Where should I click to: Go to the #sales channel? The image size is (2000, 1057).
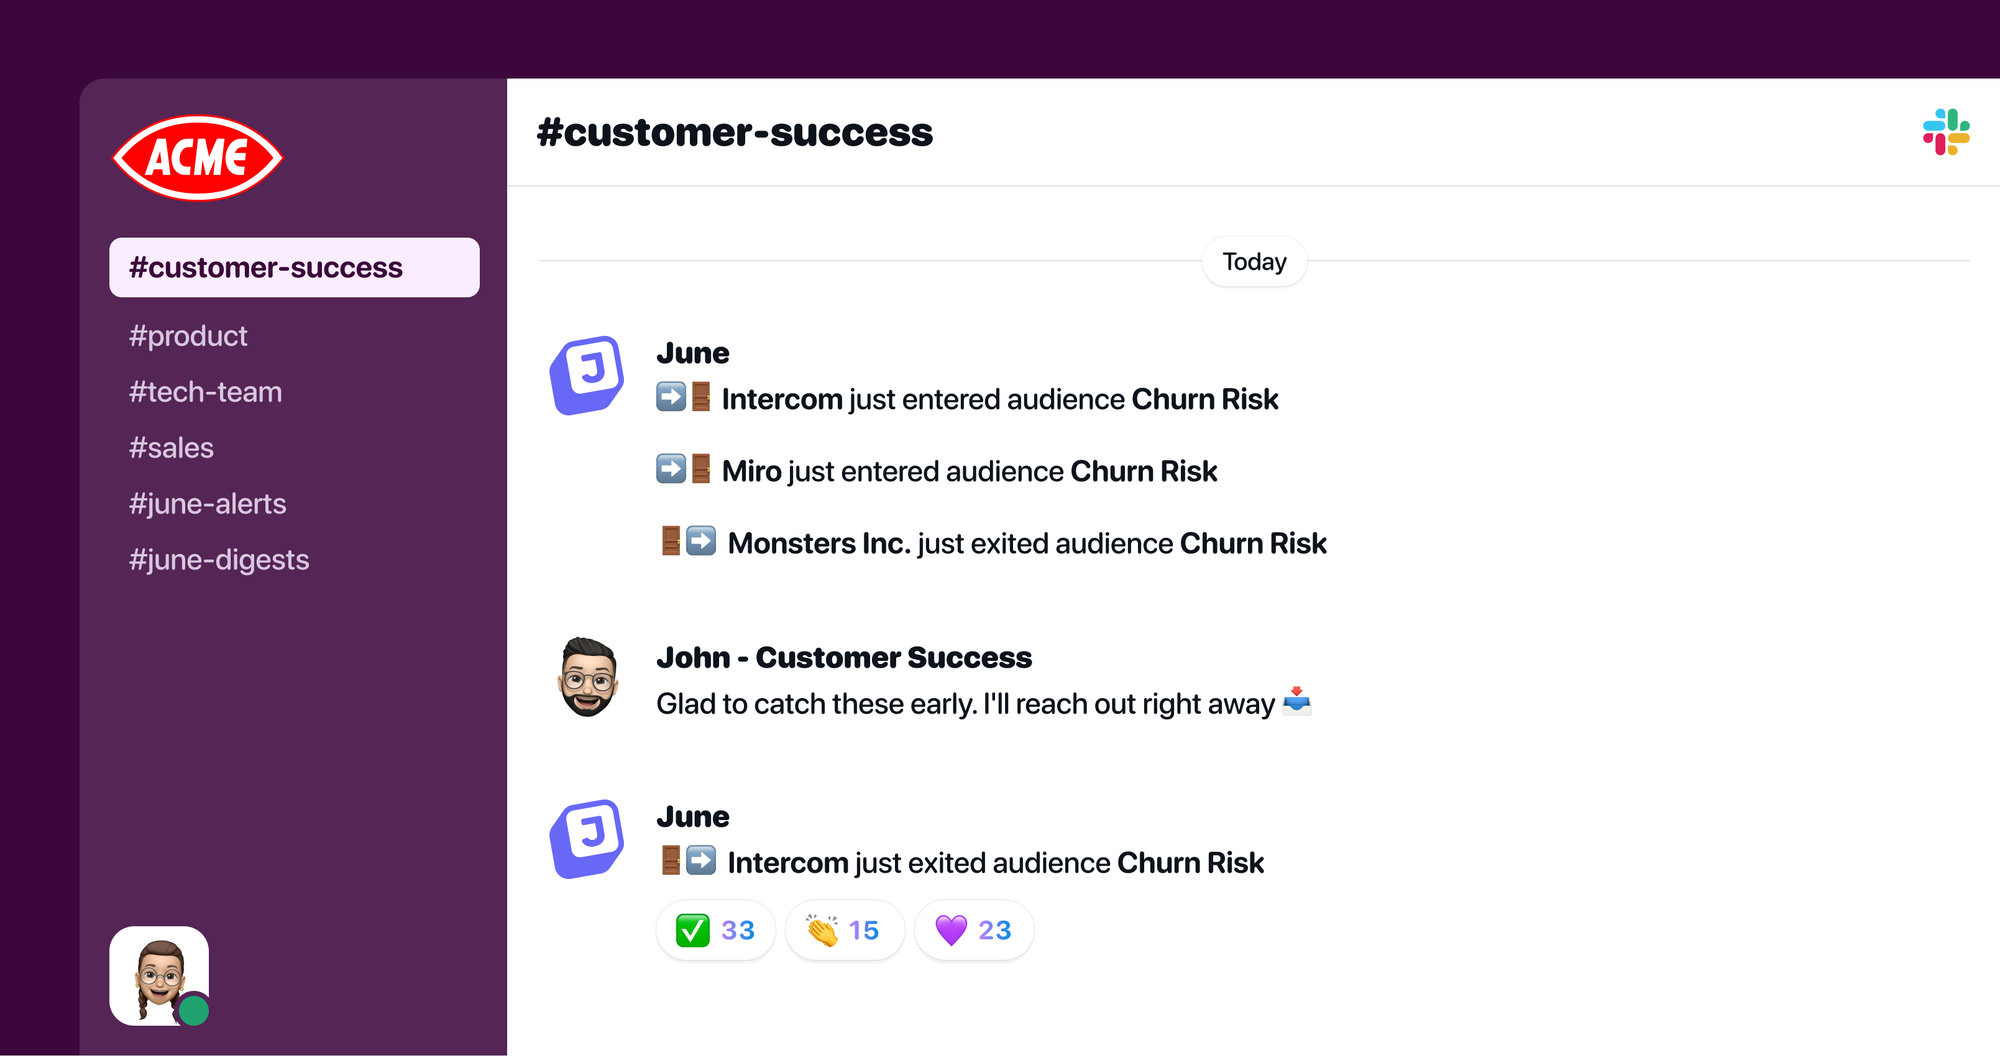pyautogui.click(x=171, y=448)
